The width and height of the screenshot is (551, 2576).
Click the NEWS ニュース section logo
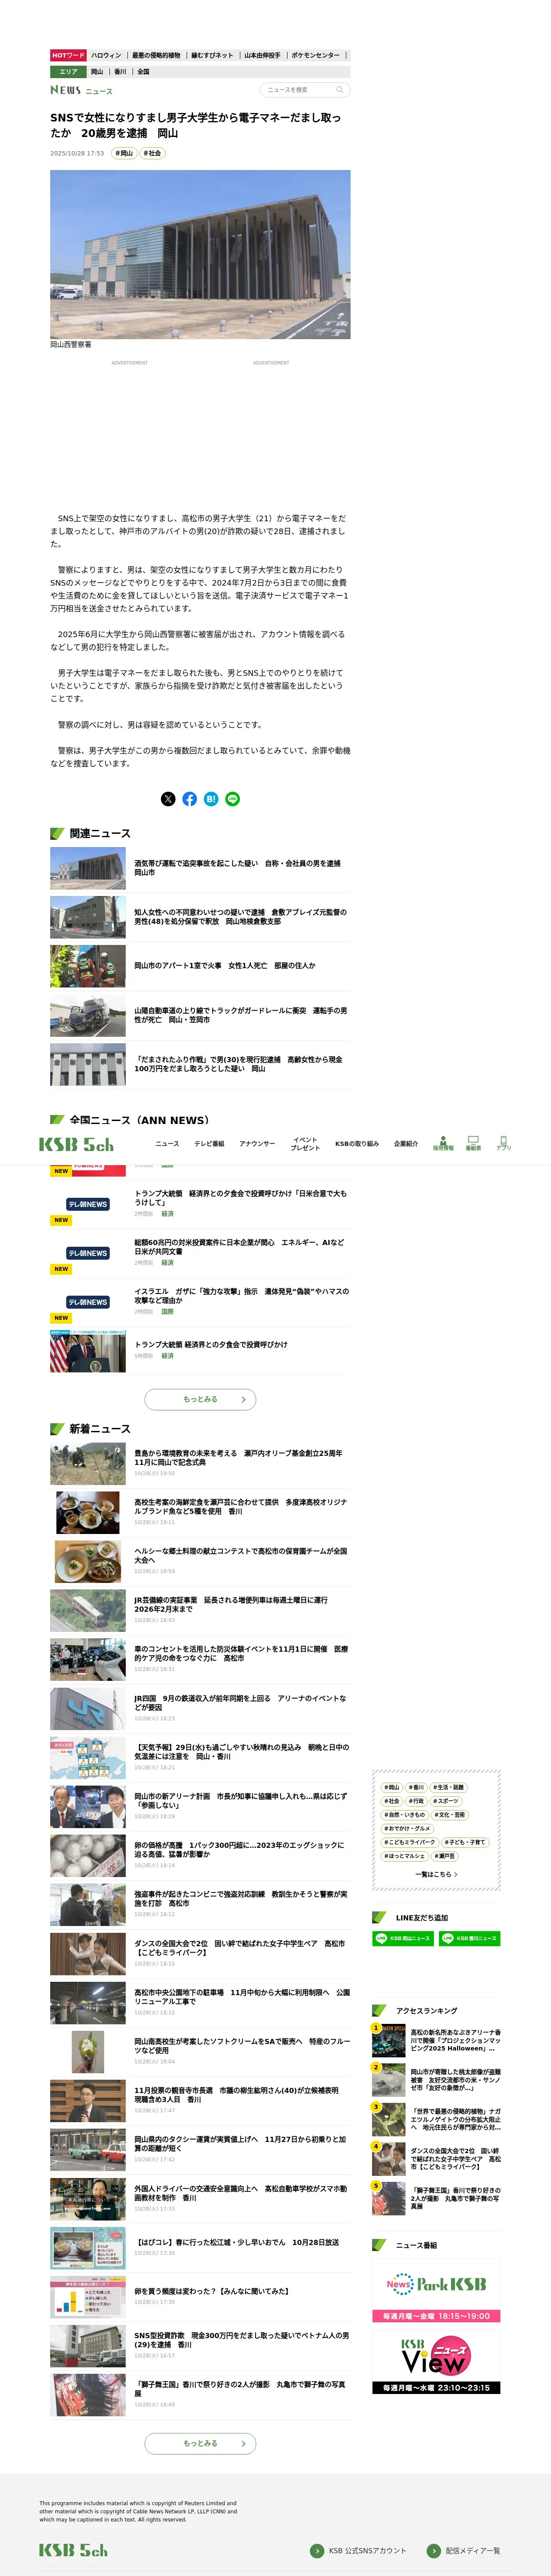point(82,90)
